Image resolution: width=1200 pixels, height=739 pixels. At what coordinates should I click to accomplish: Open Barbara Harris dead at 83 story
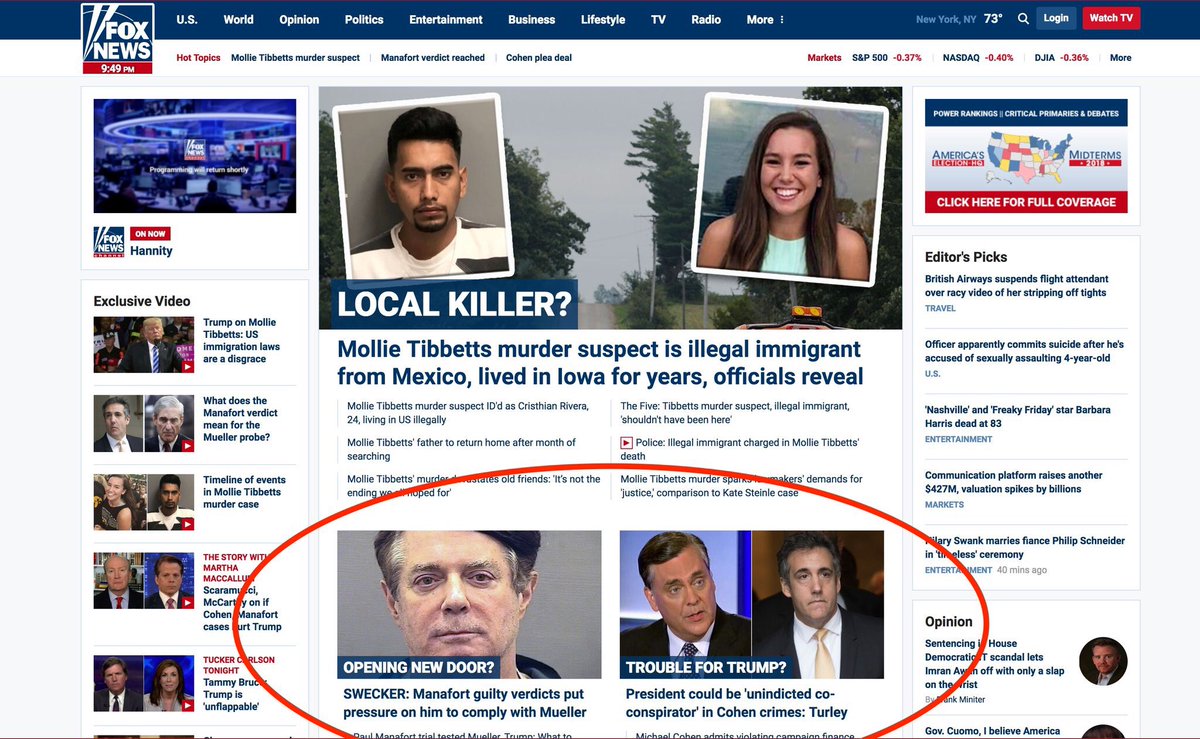(x=1017, y=417)
